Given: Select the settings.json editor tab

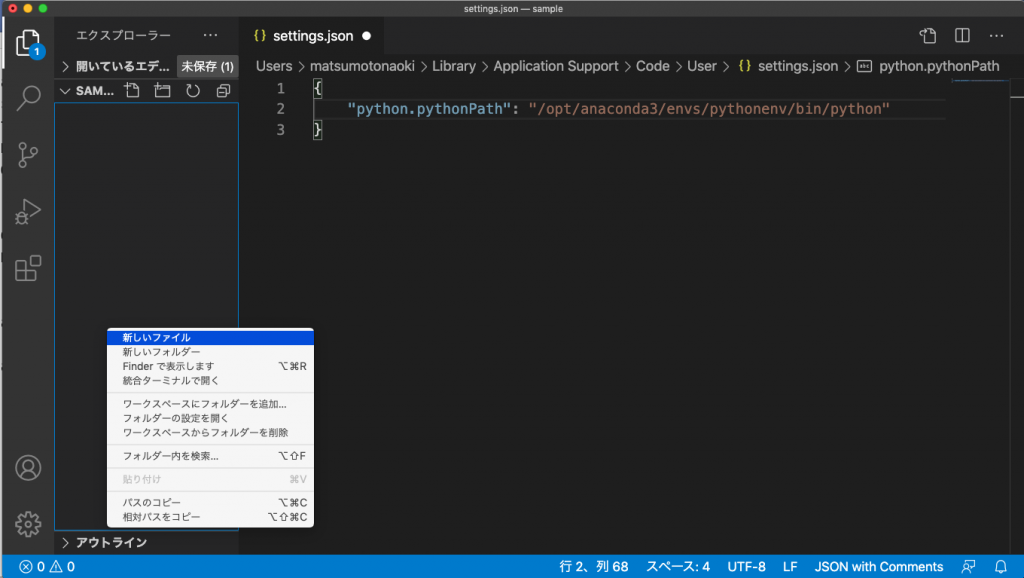Looking at the screenshot, I should [x=312, y=36].
